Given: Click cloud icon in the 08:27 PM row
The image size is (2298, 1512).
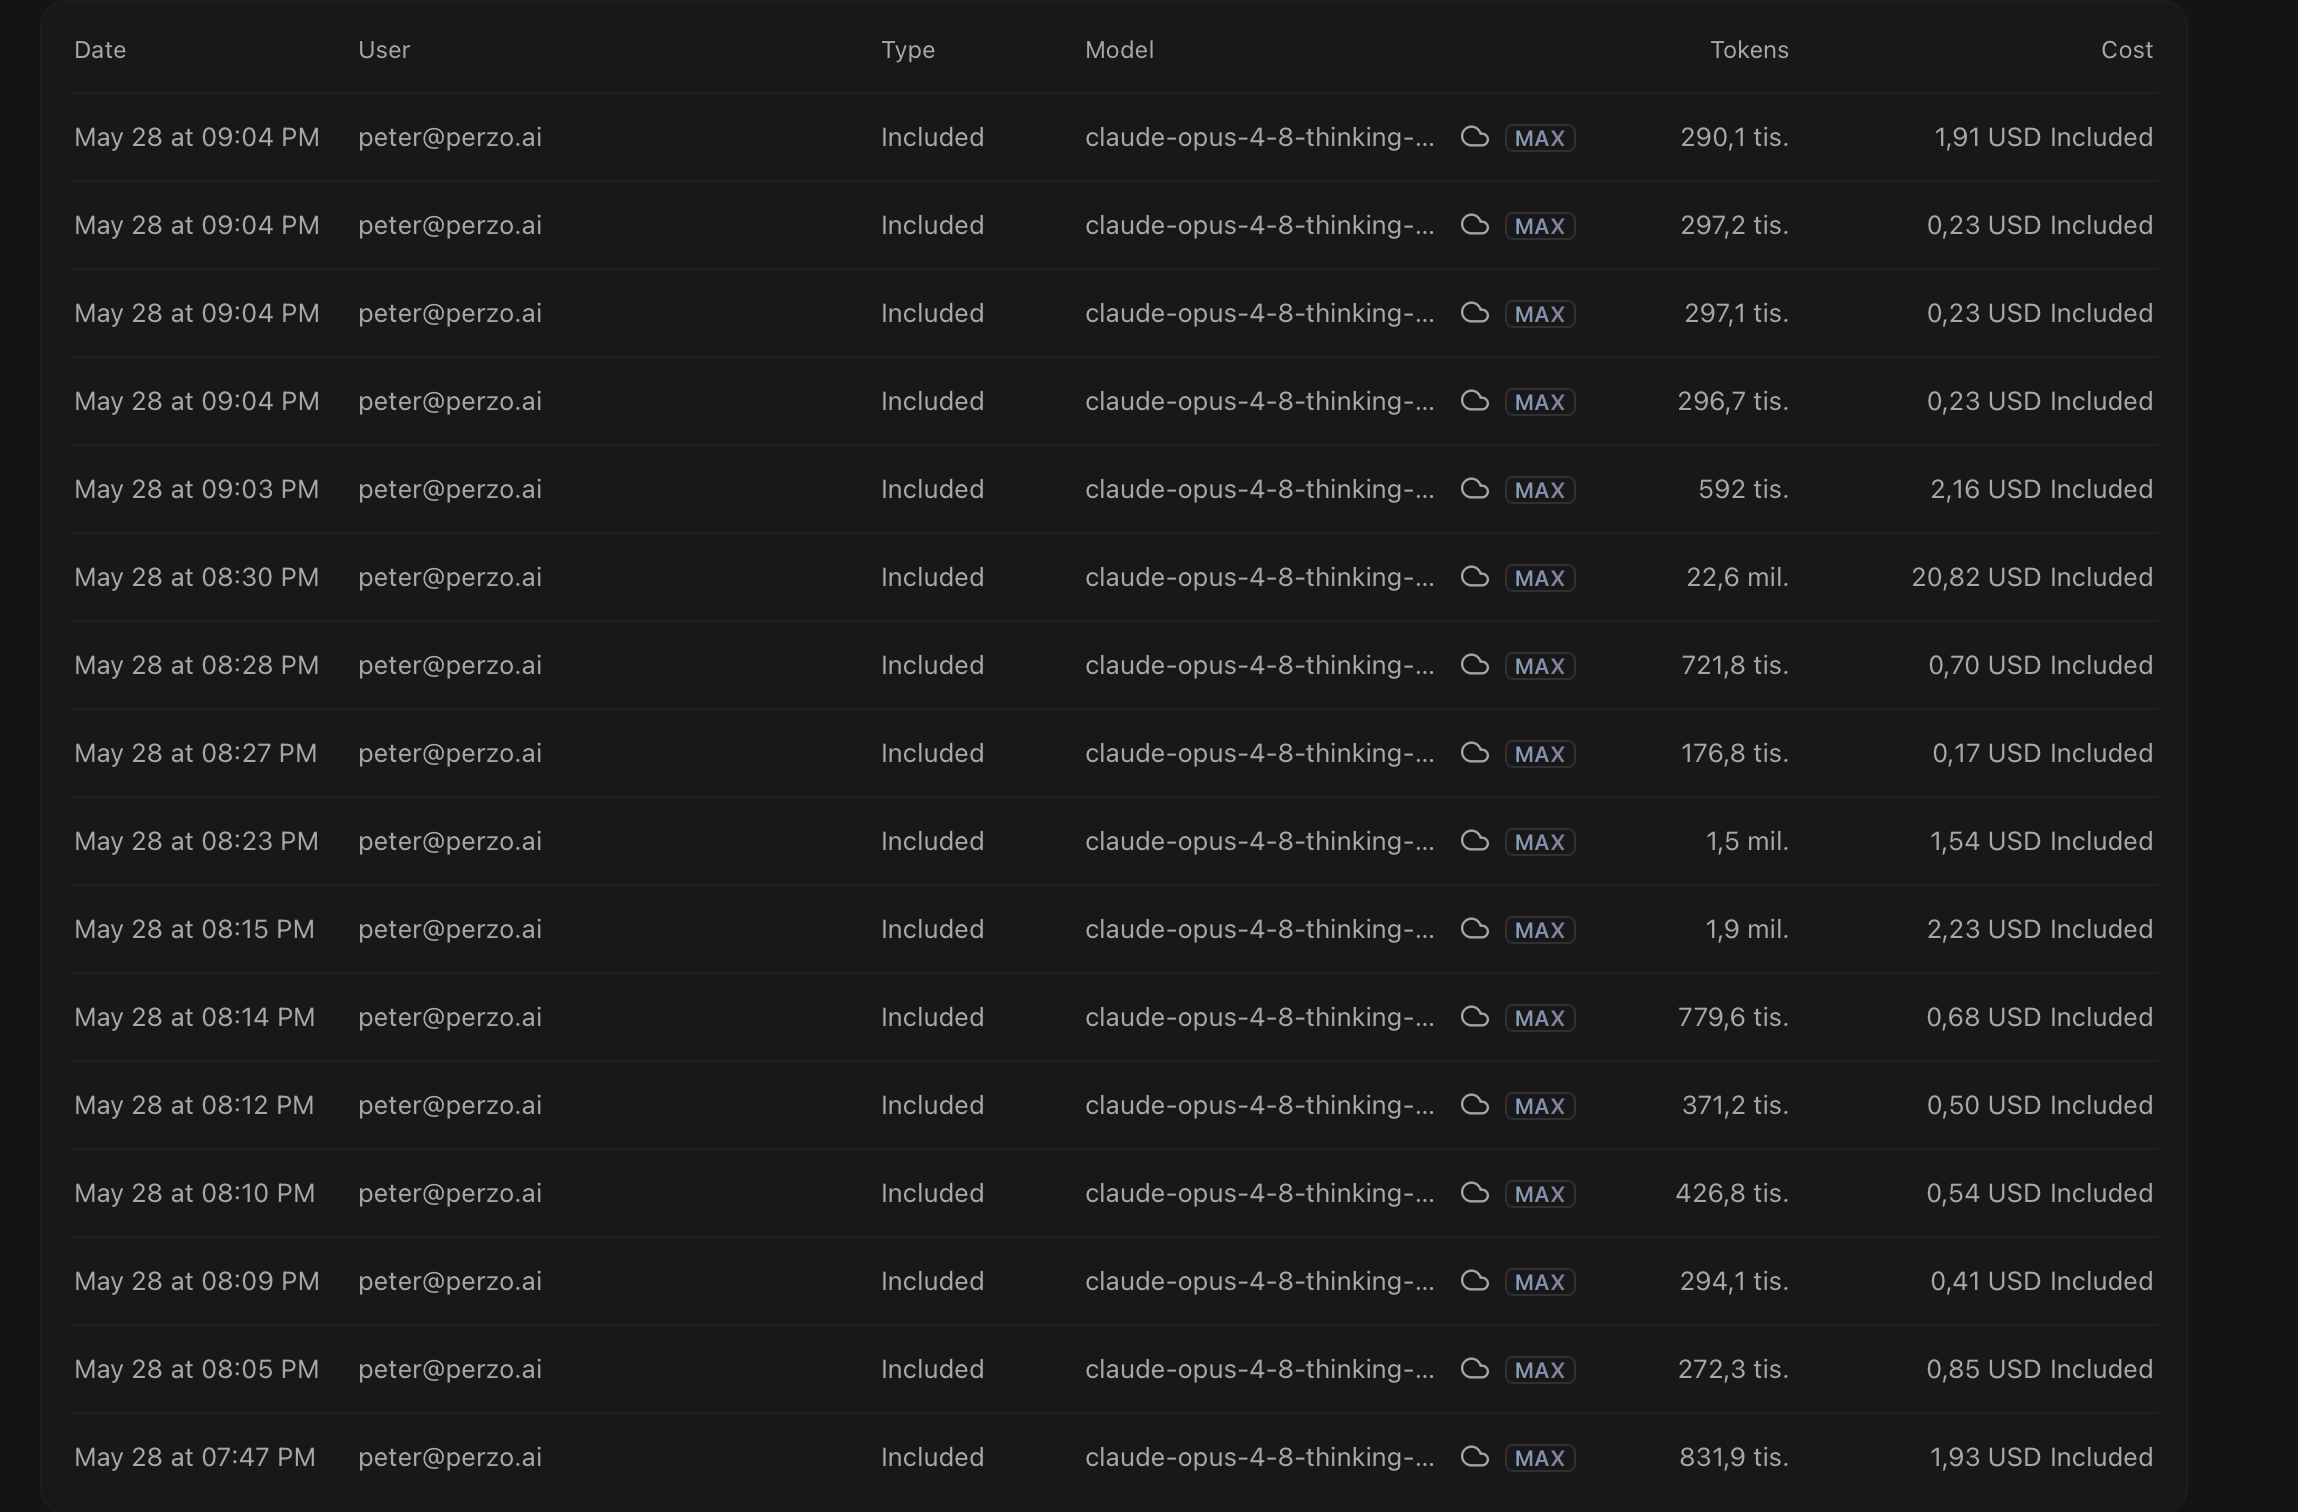Looking at the screenshot, I should click(1474, 753).
